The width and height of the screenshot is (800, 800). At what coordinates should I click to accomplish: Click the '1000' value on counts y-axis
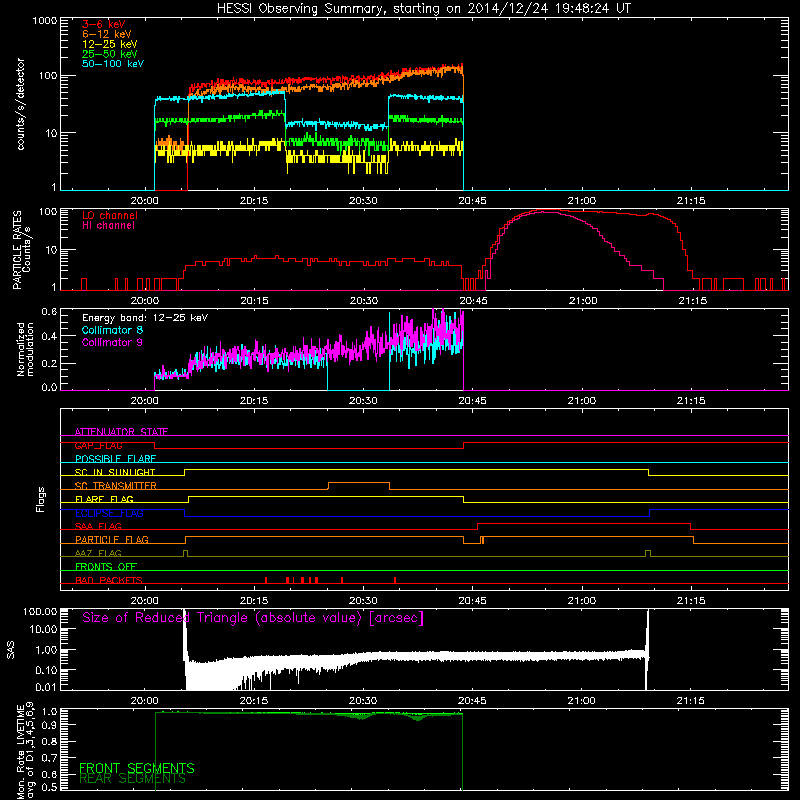click(x=45, y=21)
